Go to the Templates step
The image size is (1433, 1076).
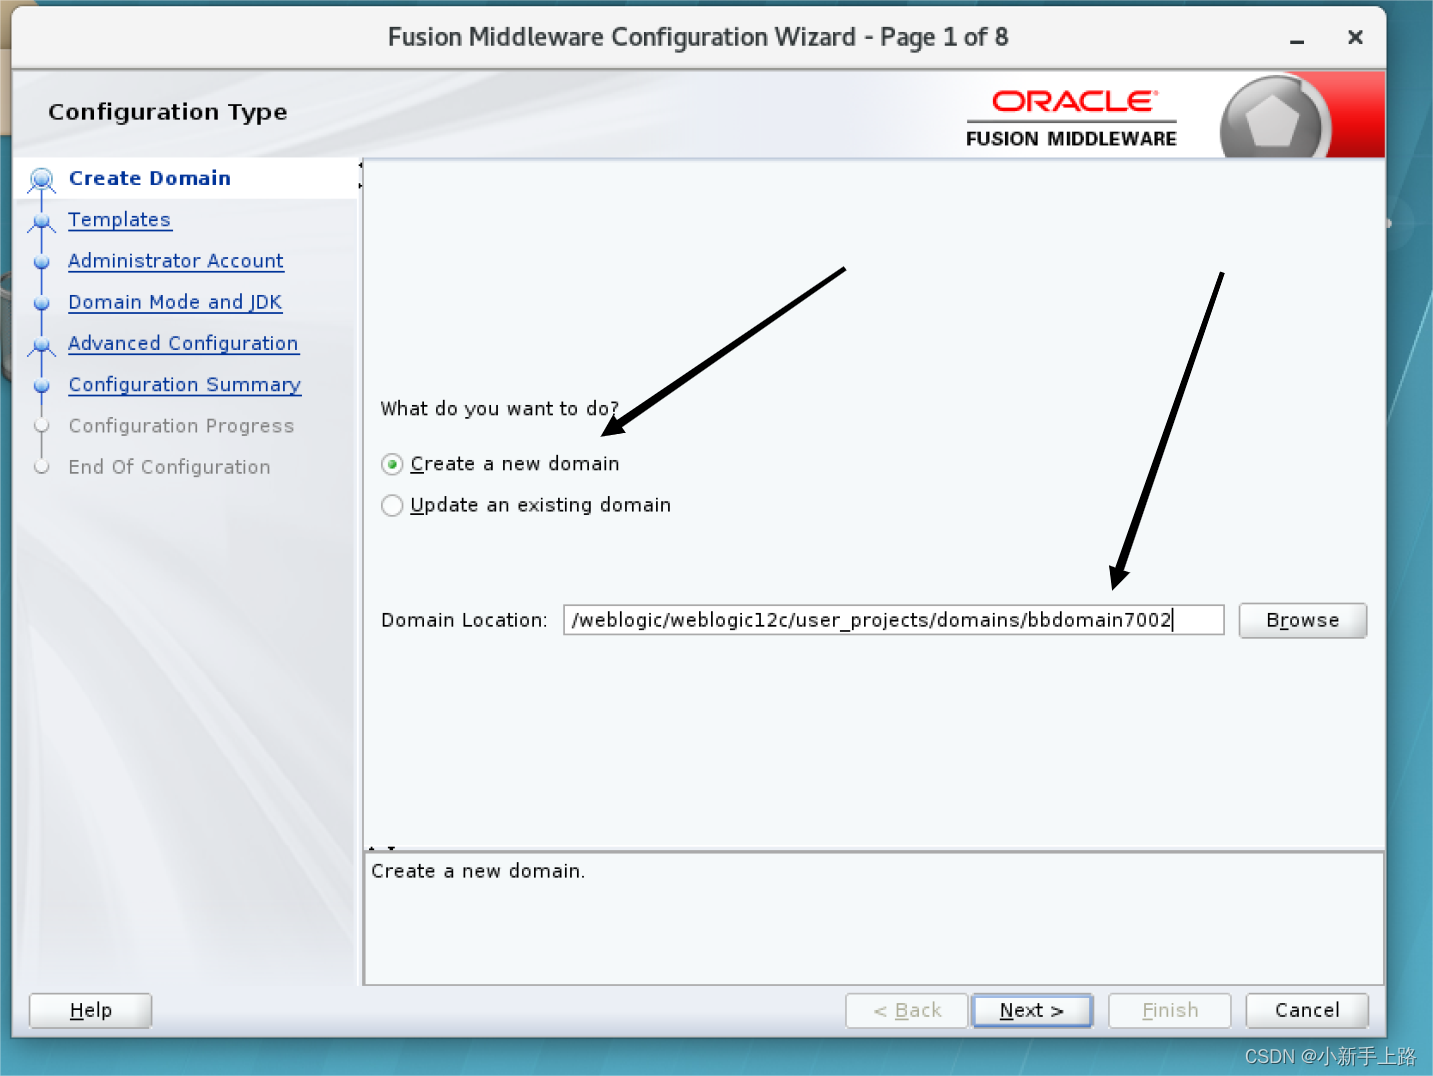click(x=120, y=220)
